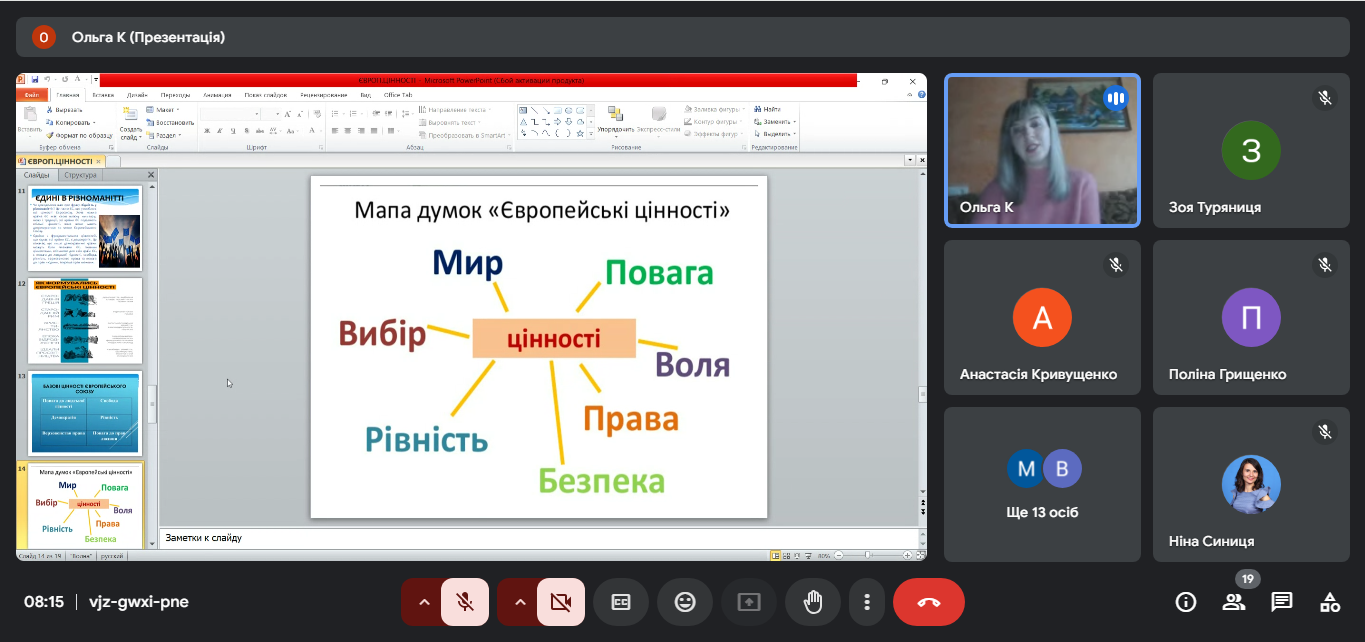The width and height of the screenshot is (1365, 642).
Task: Select Ольга К video tile
Action: (1042, 150)
